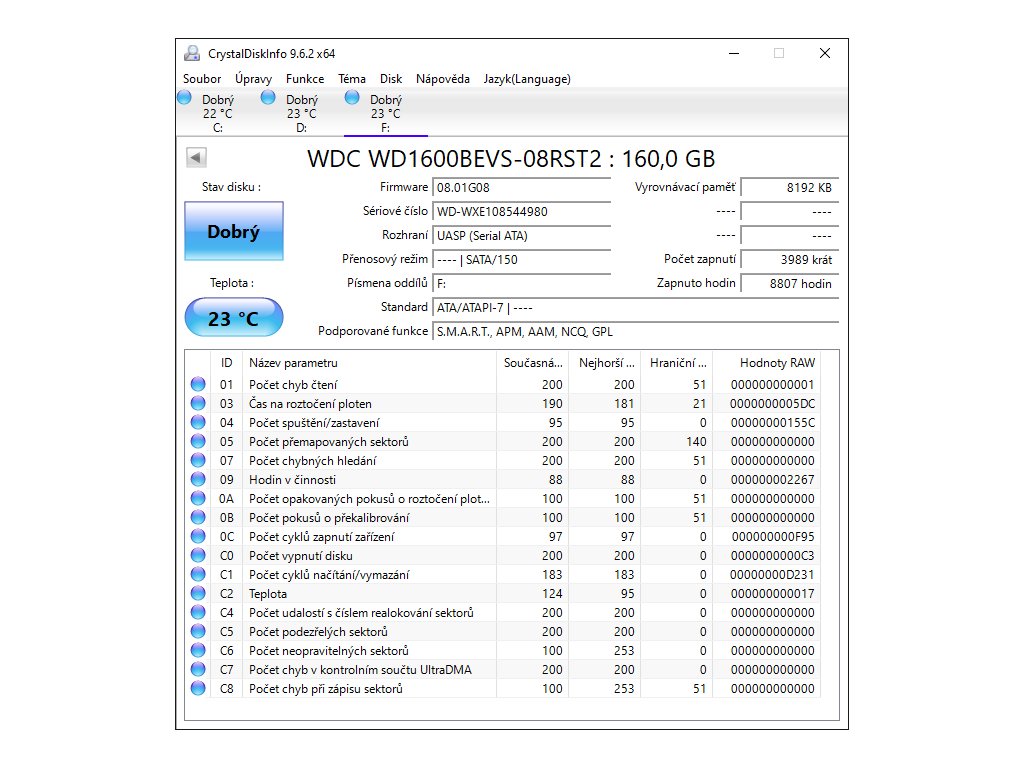Click the Dobrý health status button
Image resolution: width=1024 pixels, height=768 pixels.
(x=234, y=231)
